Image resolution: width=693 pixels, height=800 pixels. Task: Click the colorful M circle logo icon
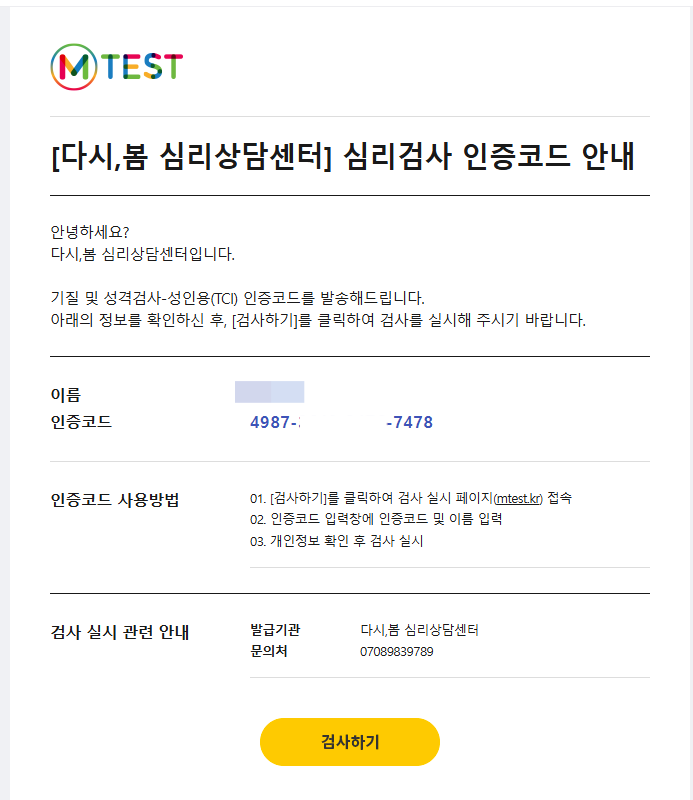pyautogui.click(x=71, y=66)
